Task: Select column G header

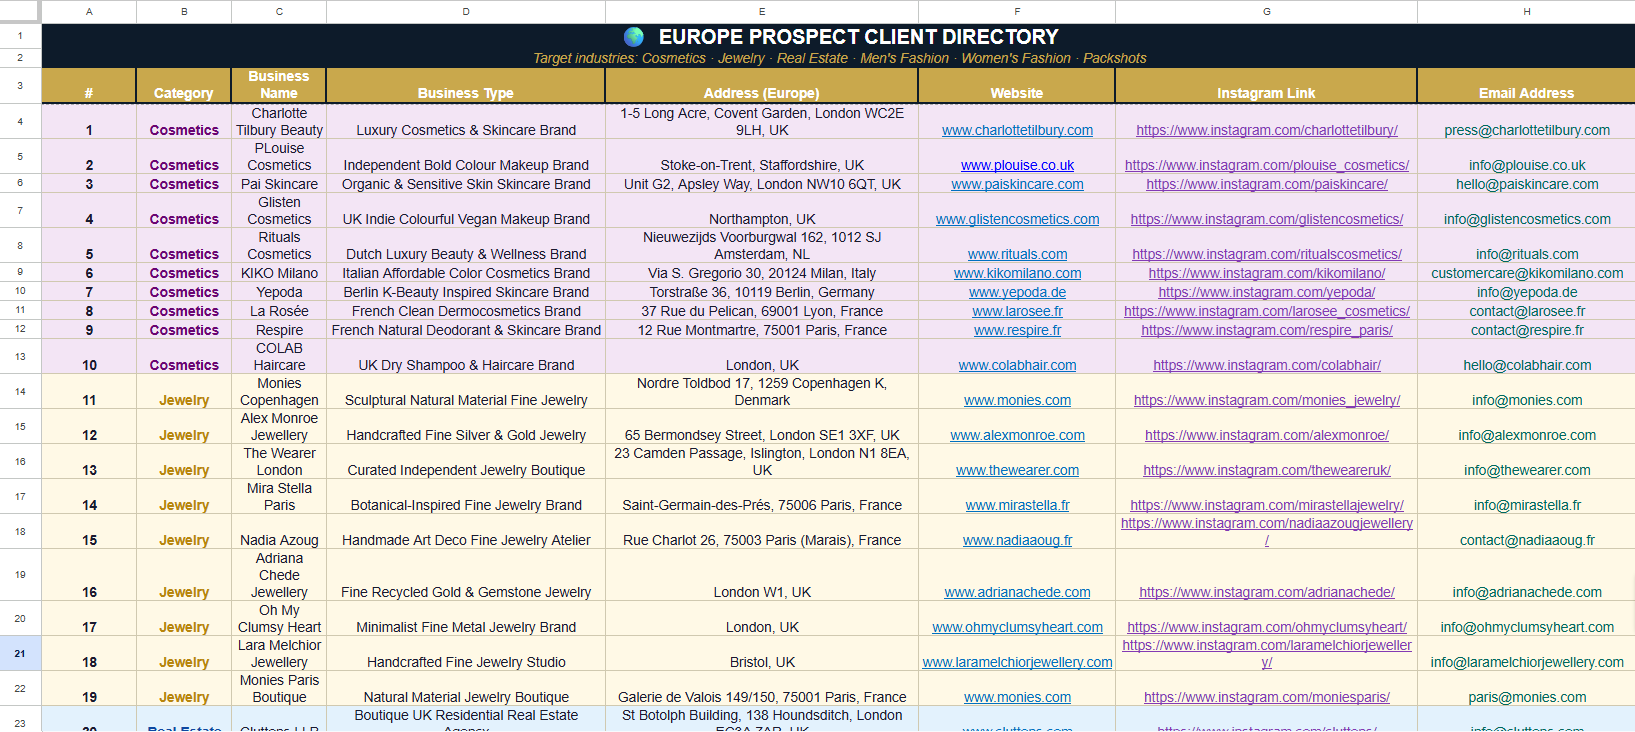Action: (1266, 11)
